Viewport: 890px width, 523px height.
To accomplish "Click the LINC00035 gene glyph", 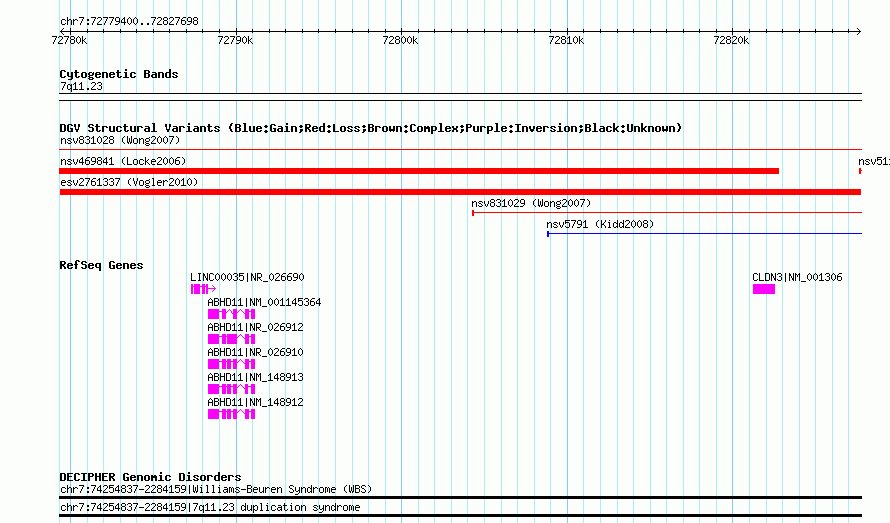I will (203, 289).
